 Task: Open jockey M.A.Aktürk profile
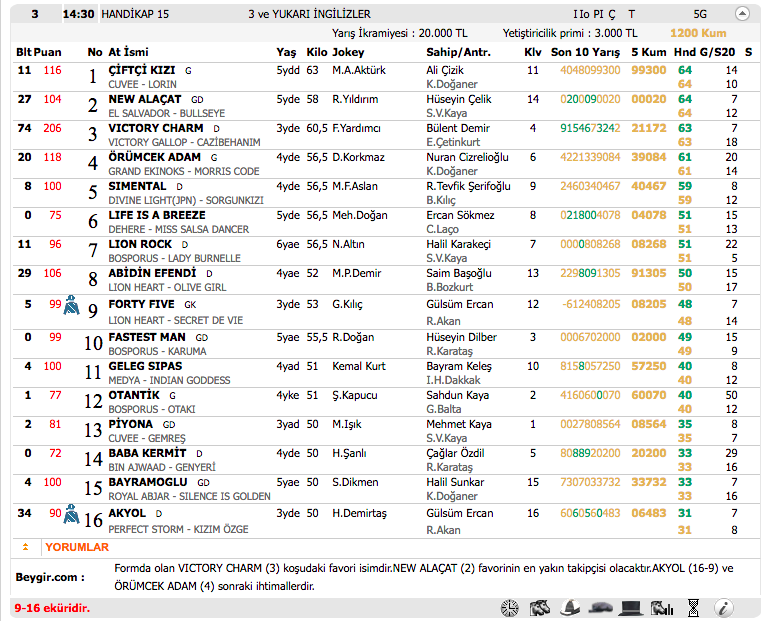[x=358, y=70]
